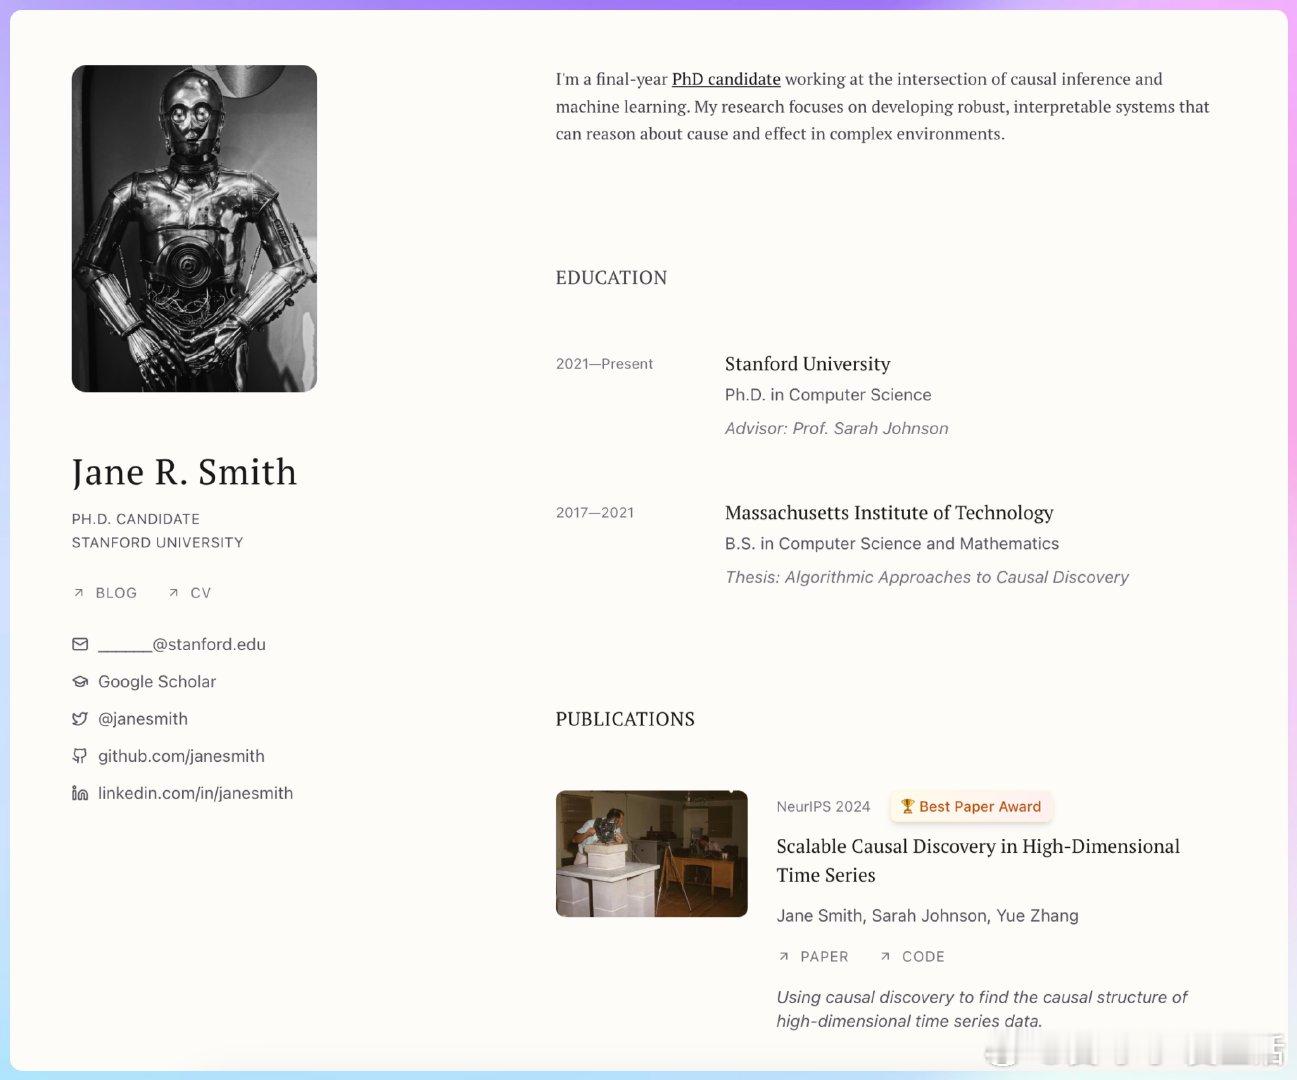The width and height of the screenshot is (1297, 1080).
Task: Open the github.com/janesmith link
Action: coord(181,756)
